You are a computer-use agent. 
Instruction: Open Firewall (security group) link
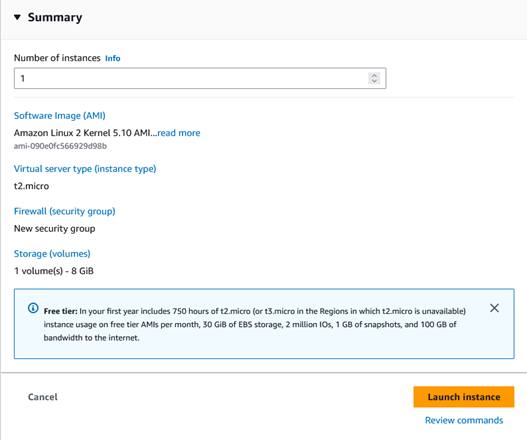point(65,211)
